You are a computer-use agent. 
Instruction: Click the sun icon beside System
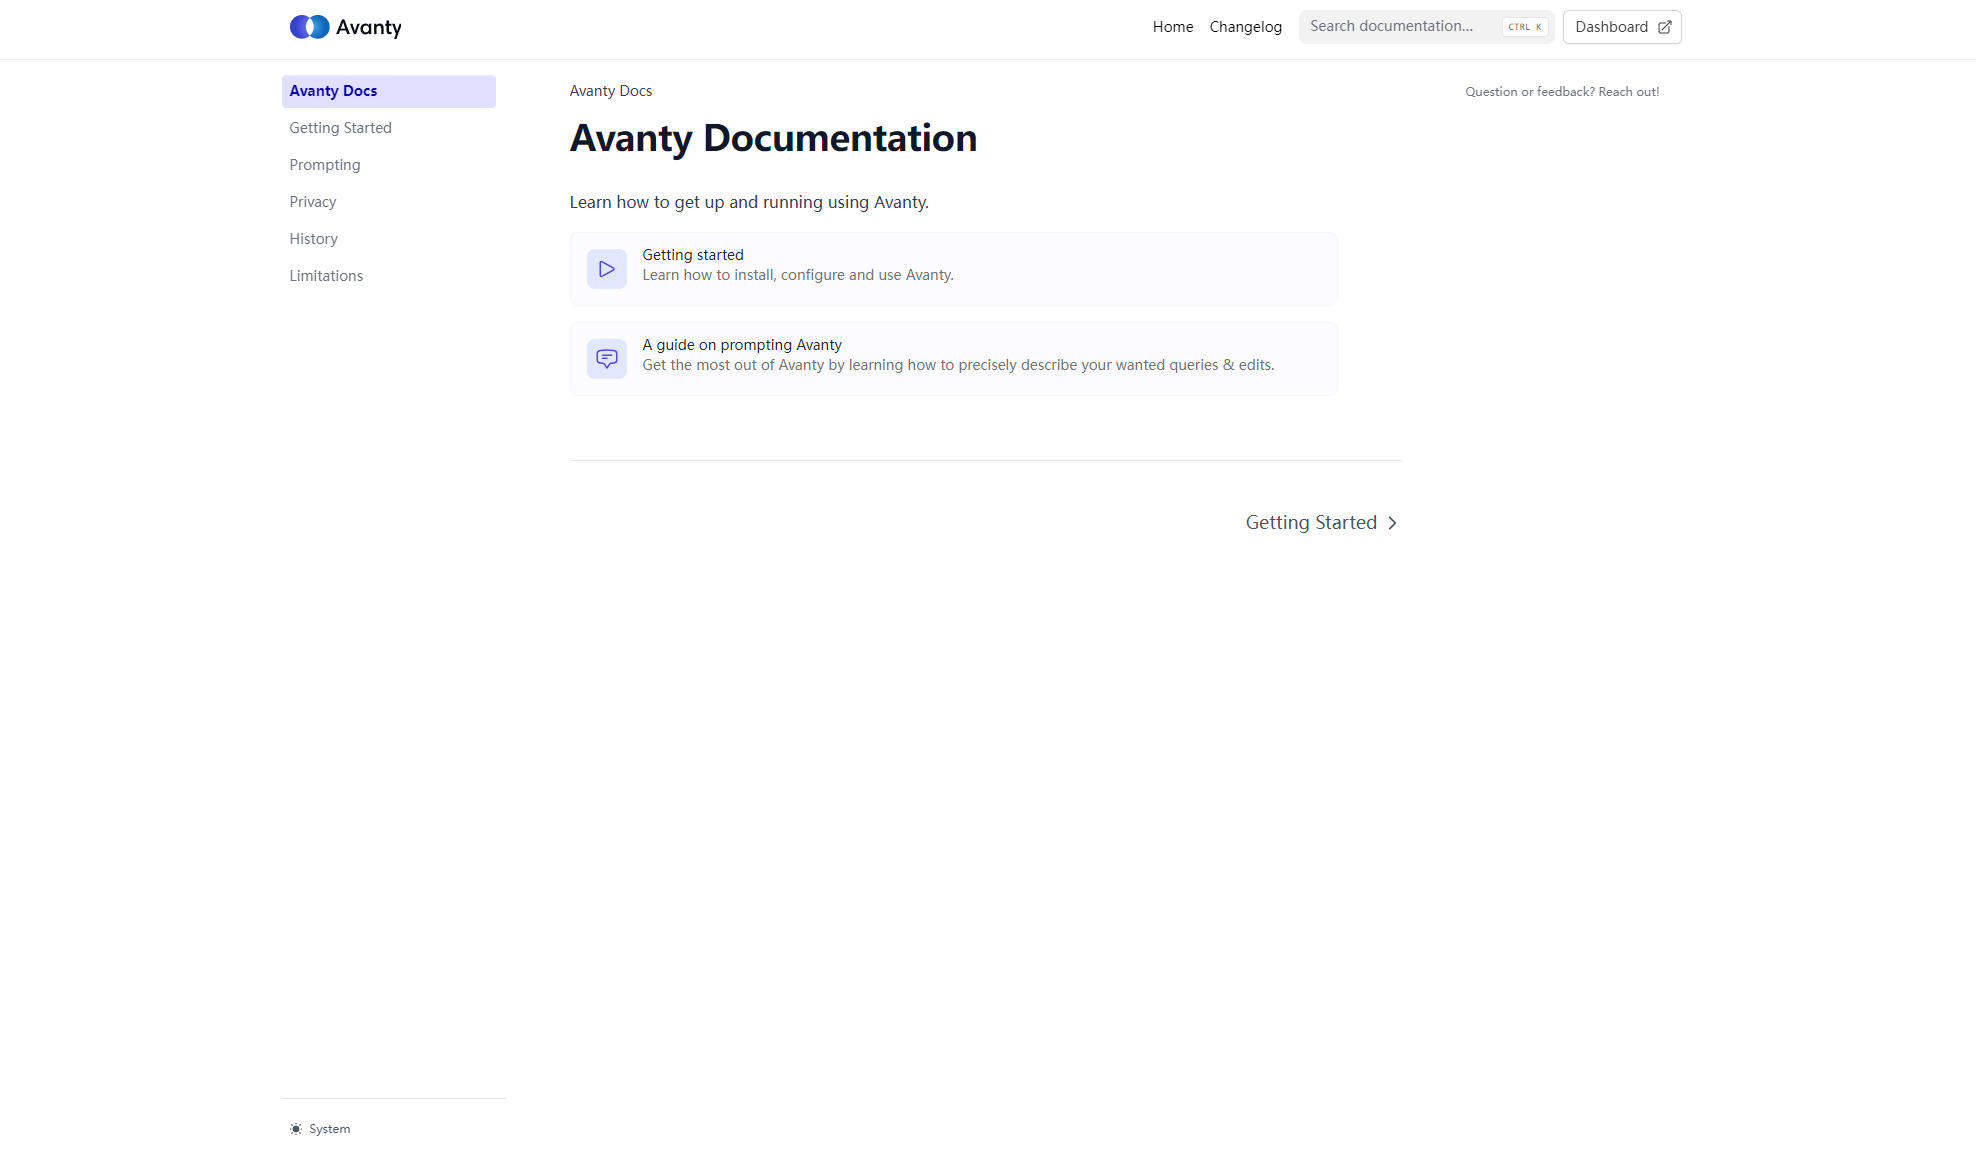click(296, 1129)
